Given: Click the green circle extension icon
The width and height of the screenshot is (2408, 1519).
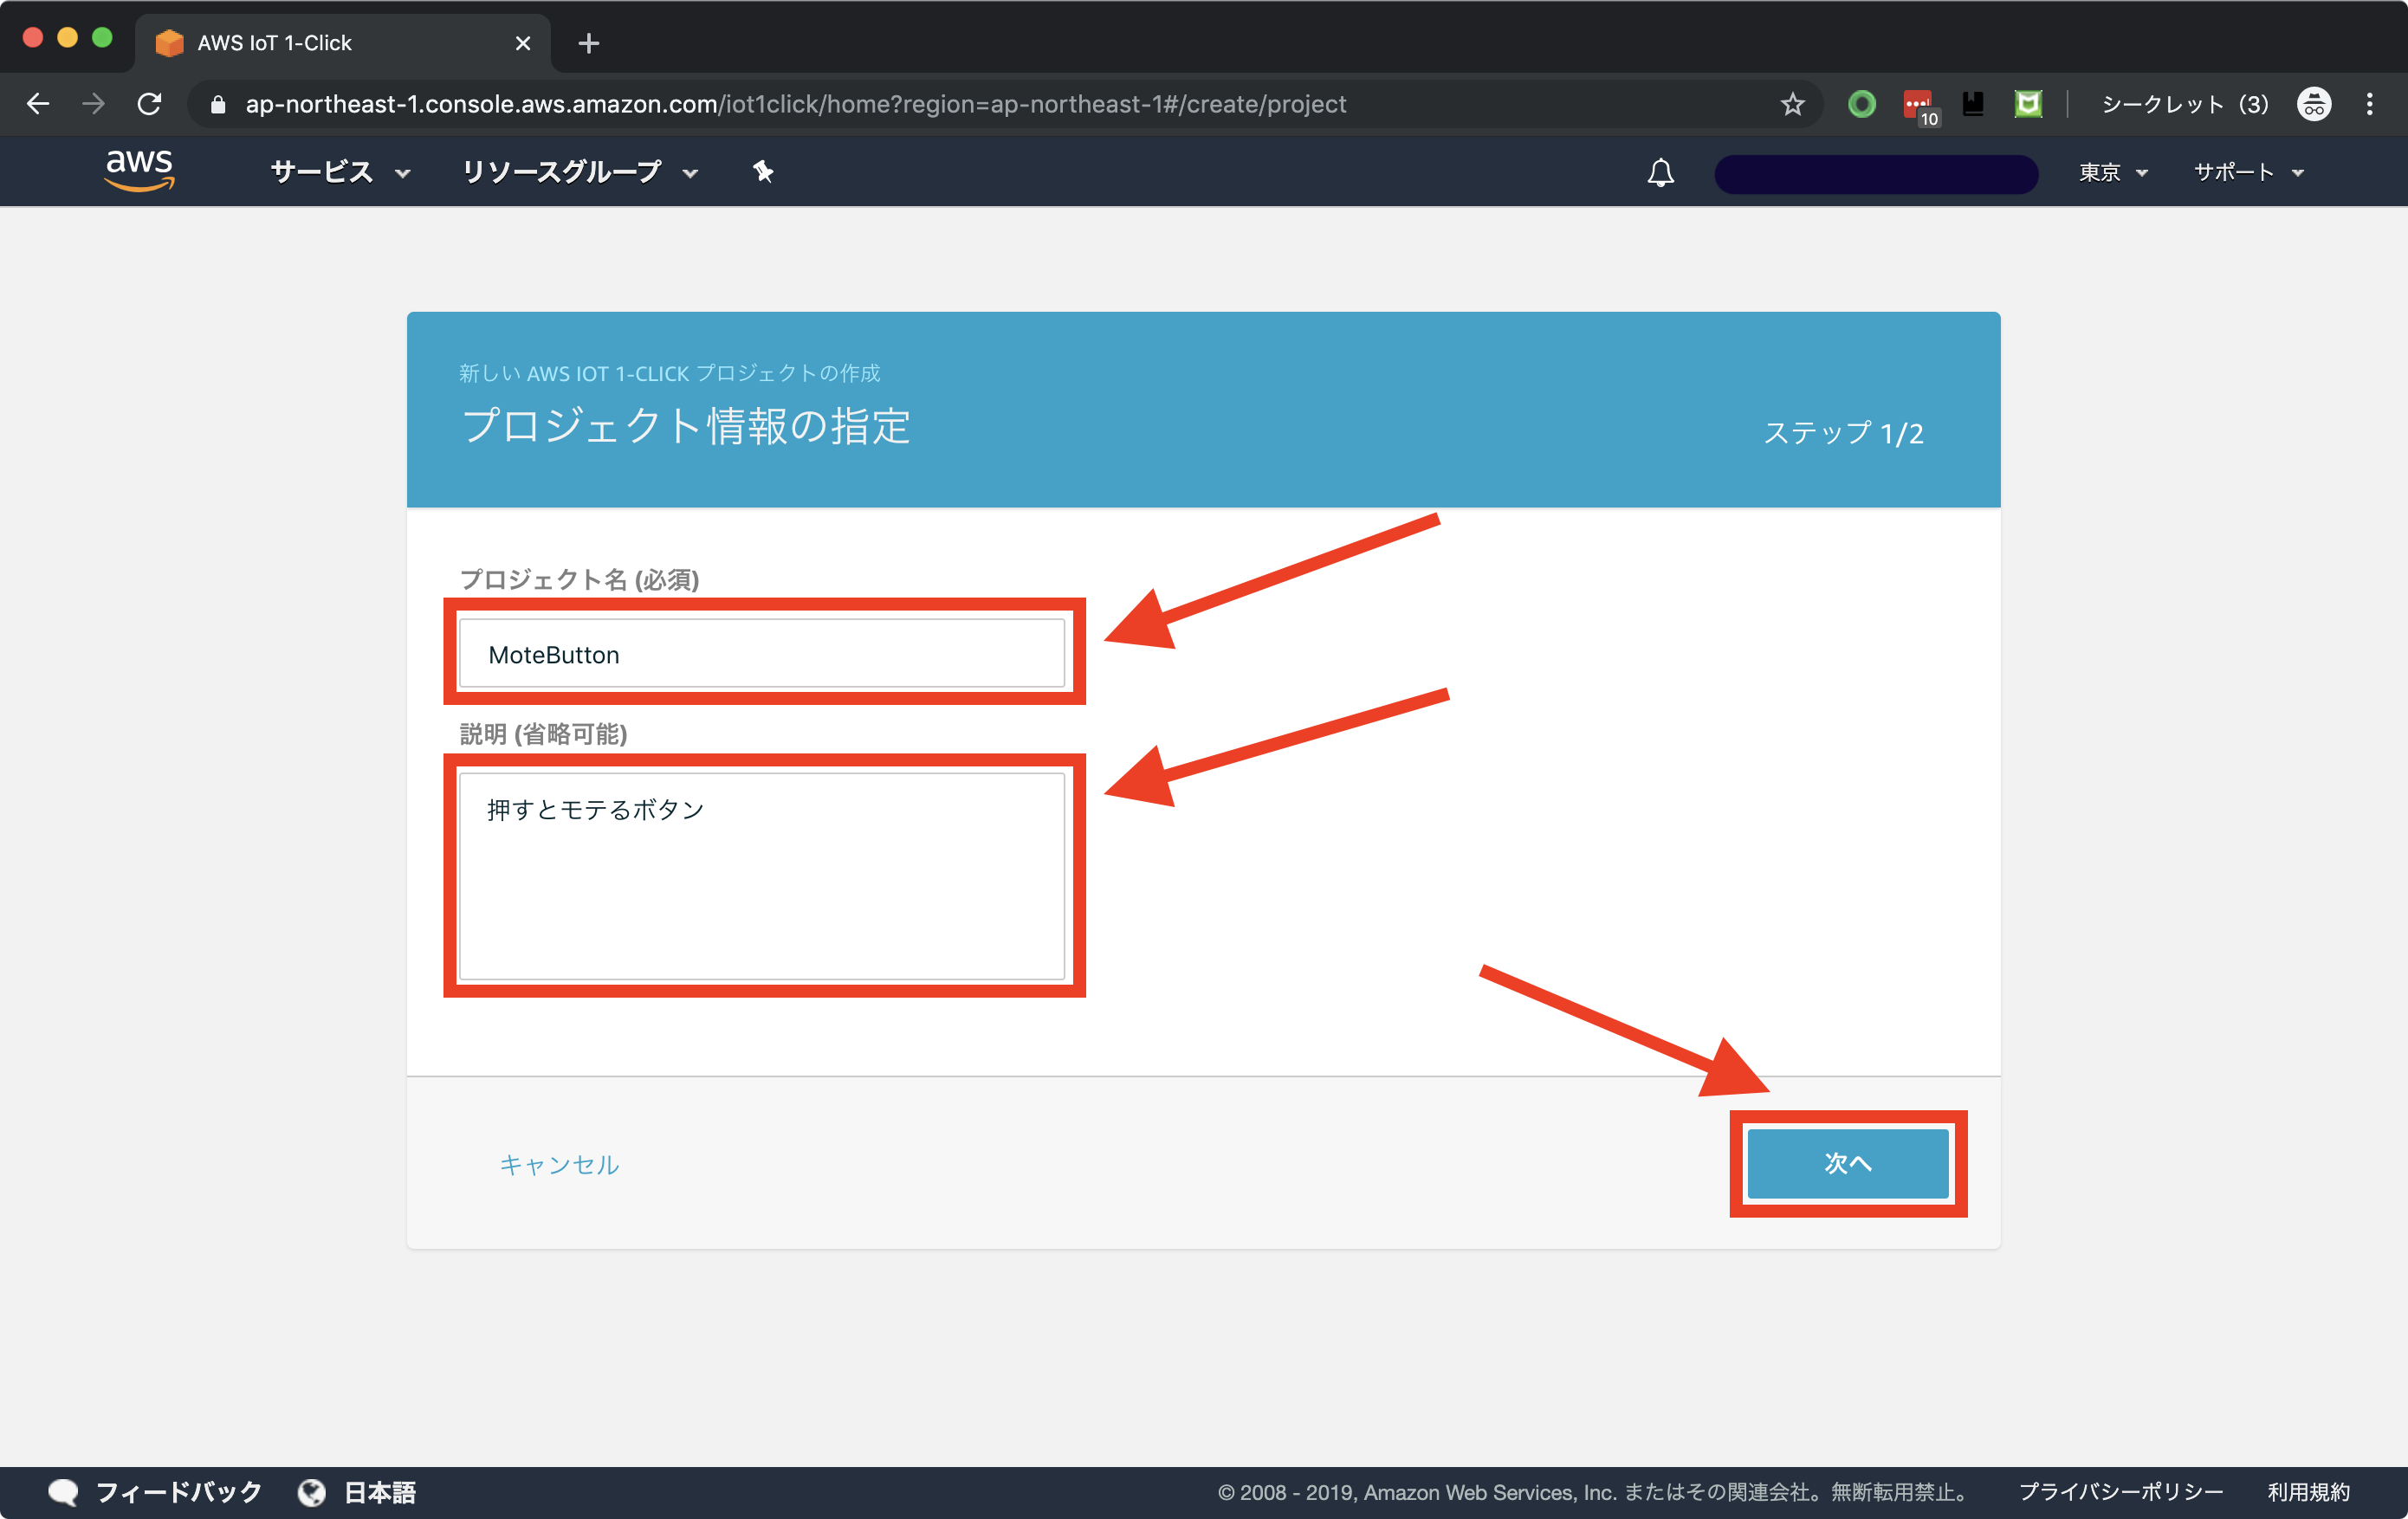Looking at the screenshot, I should point(1861,104).
